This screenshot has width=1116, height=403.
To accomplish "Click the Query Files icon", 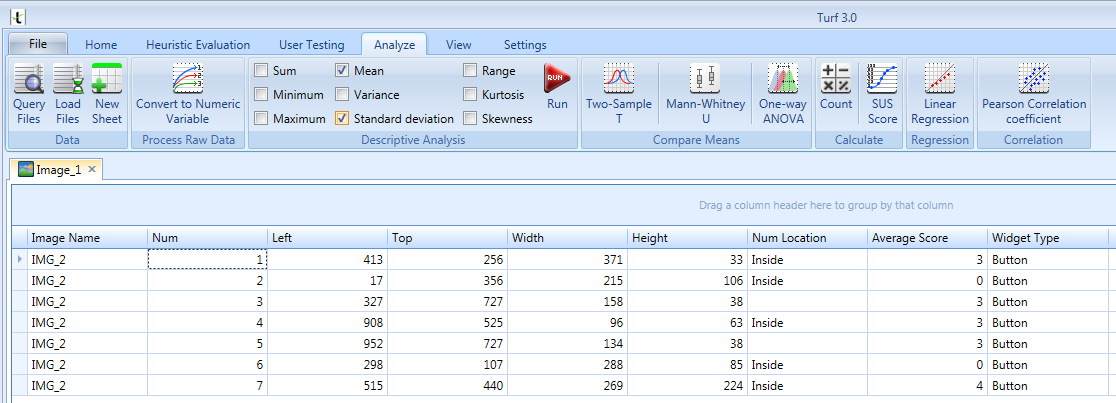I will coord(28,94).
